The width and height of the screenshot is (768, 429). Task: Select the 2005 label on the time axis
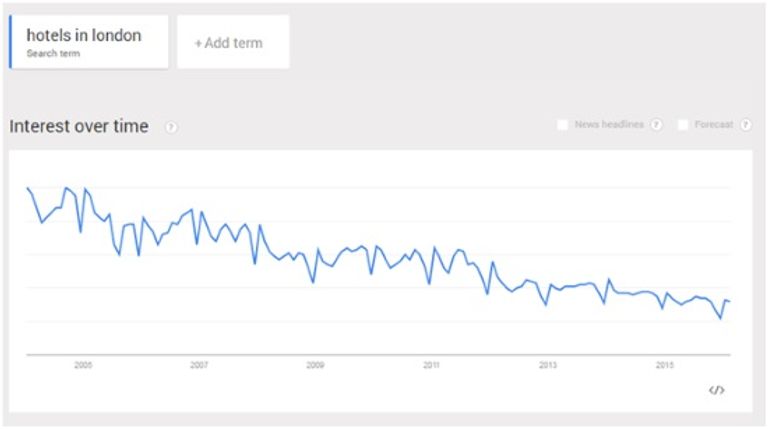(83, 365)
